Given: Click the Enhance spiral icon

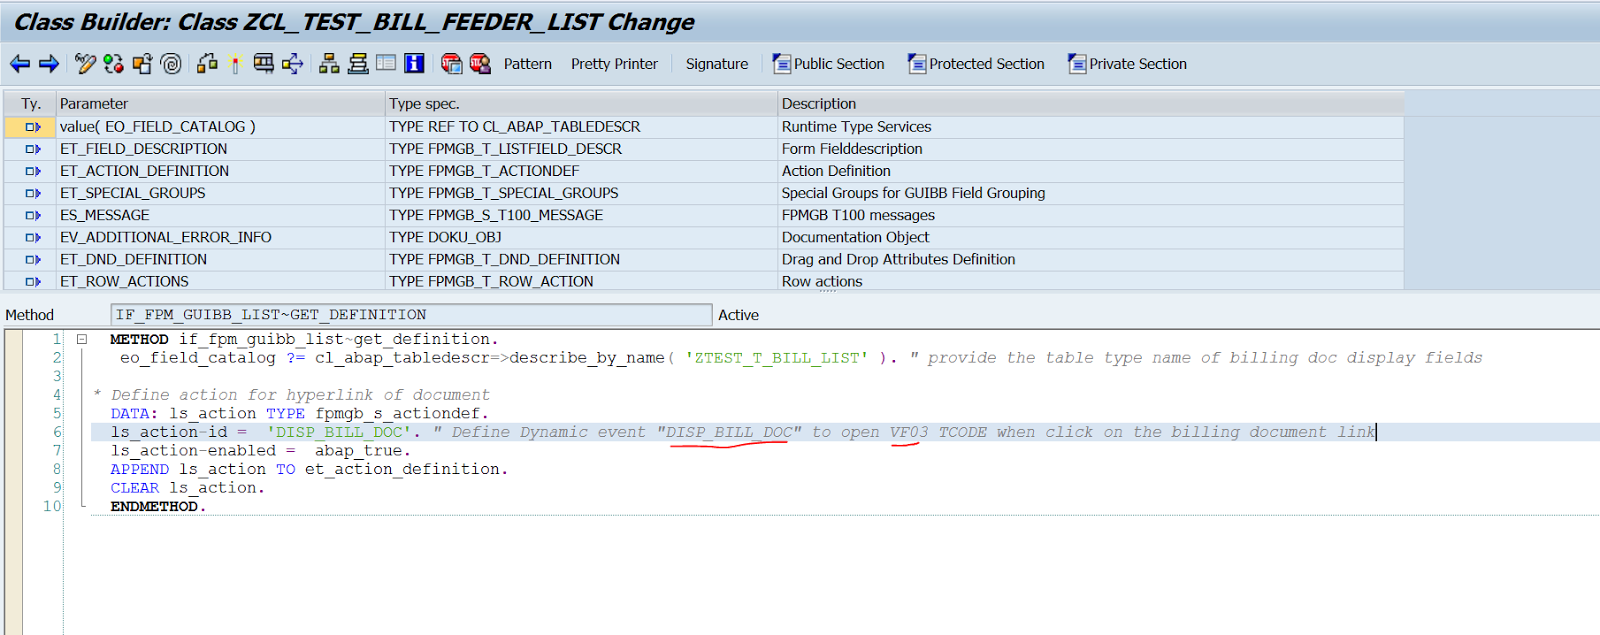Looking at the screenshot, I should (x=171, y=64).
